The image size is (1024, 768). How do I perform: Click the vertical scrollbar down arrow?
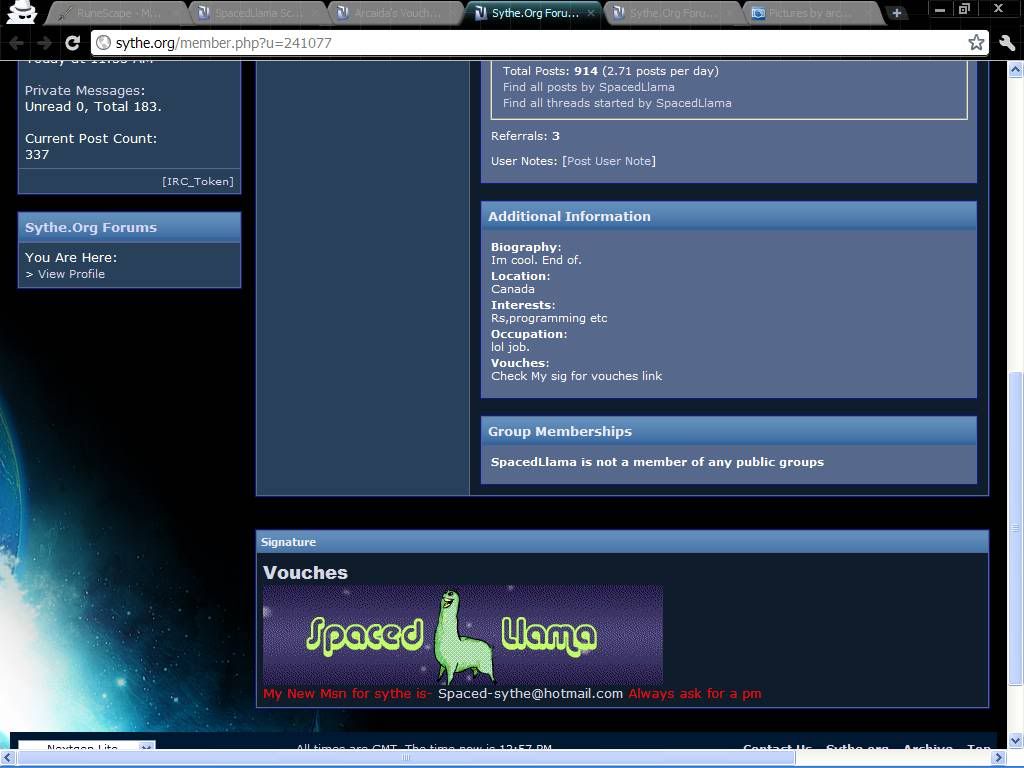pos(1016,741)
